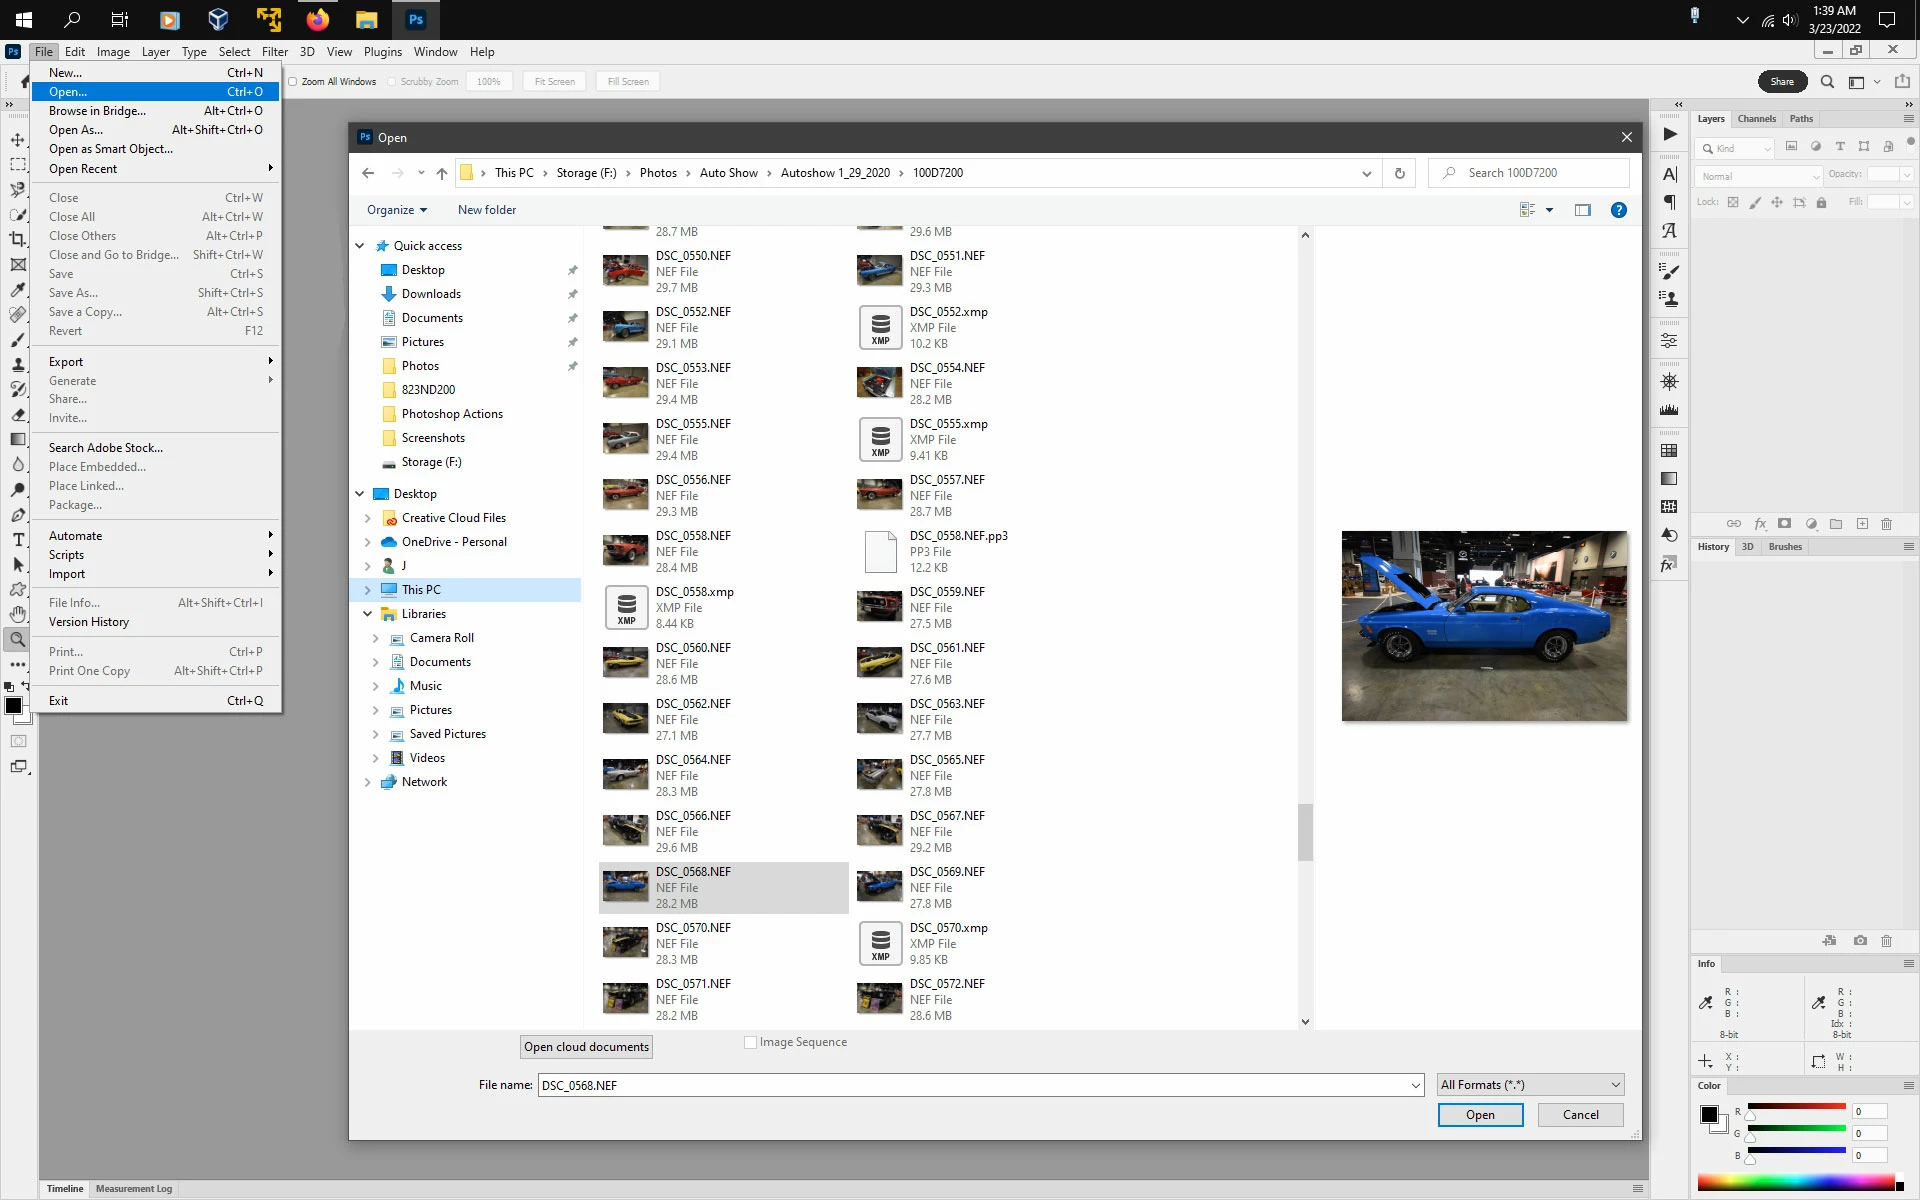
Task: Check Zoom All Windows option
Action: tap(293, 82)
